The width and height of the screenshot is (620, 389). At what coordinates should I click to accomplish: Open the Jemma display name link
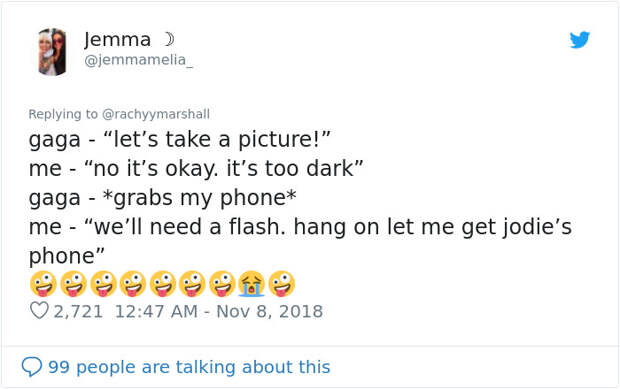[x=117, y=40]
